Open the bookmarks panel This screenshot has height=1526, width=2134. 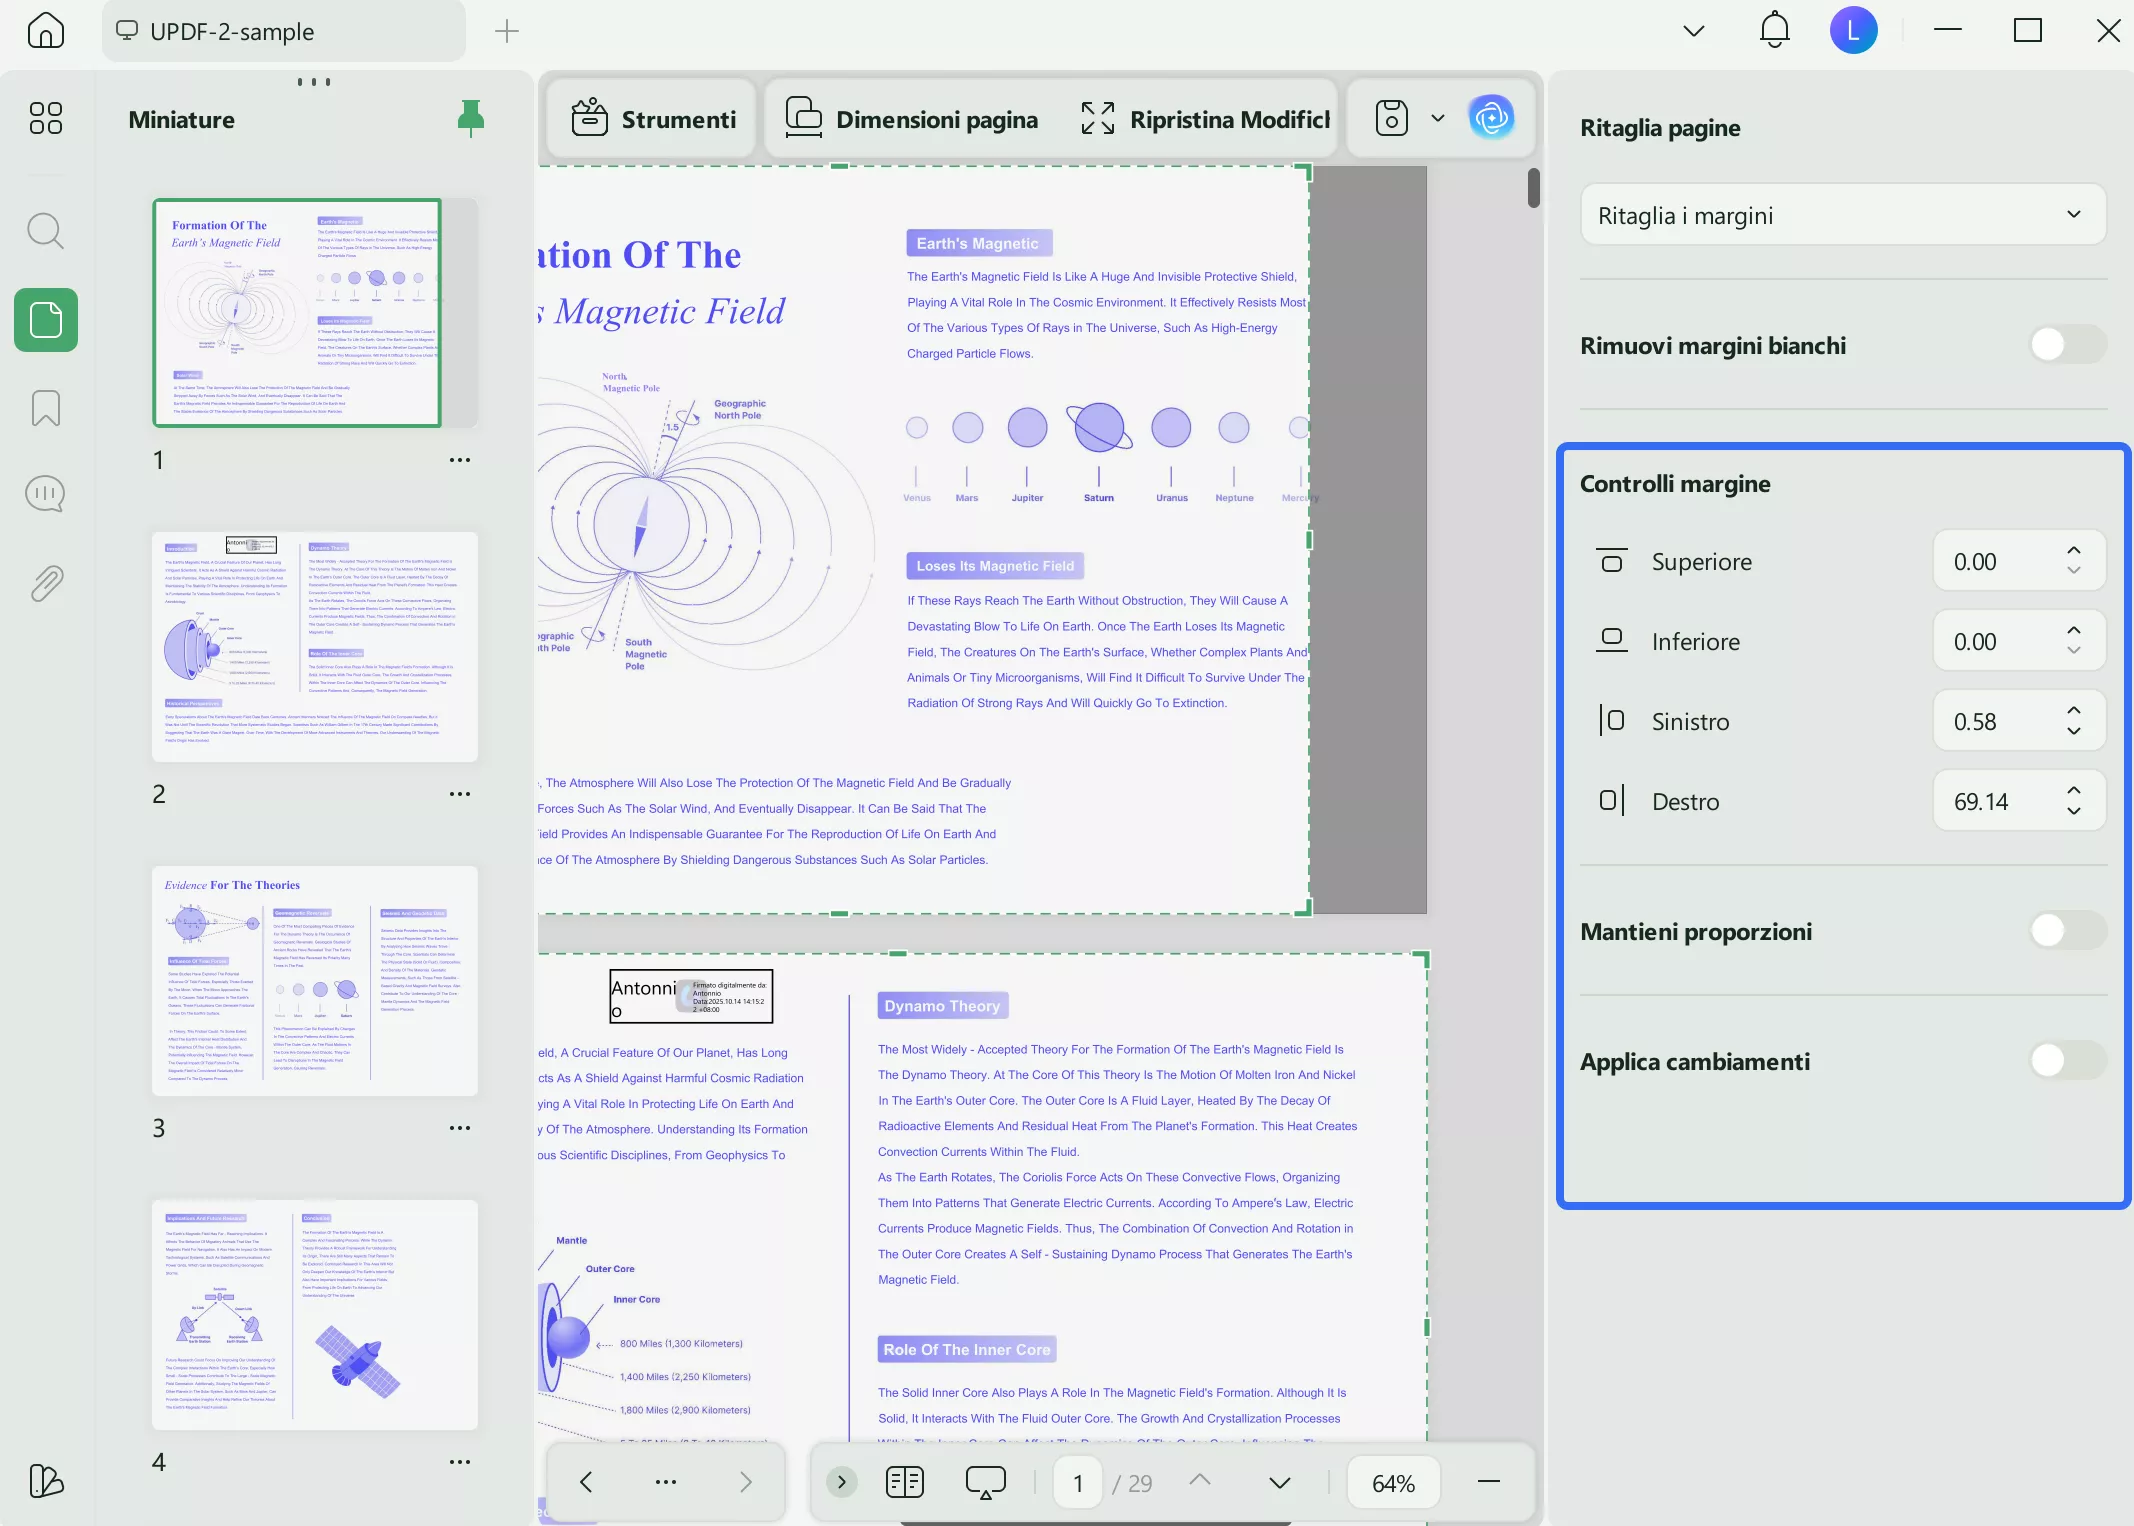45,408
